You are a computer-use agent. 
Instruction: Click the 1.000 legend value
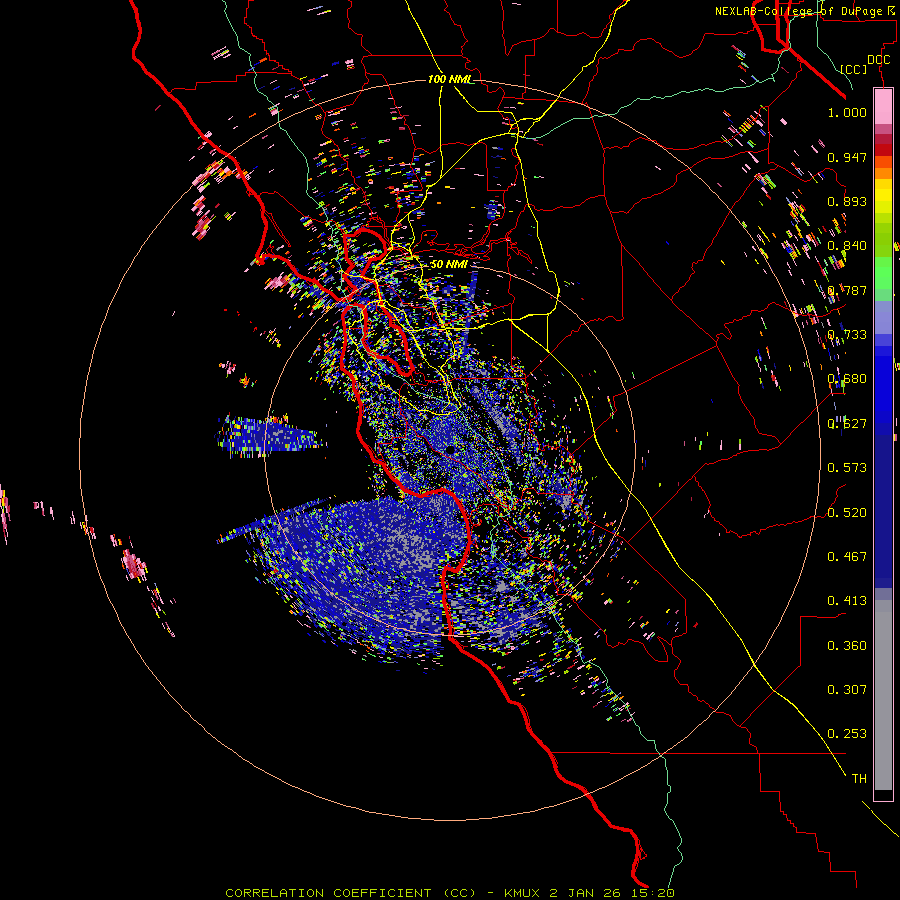coord(847,112)
